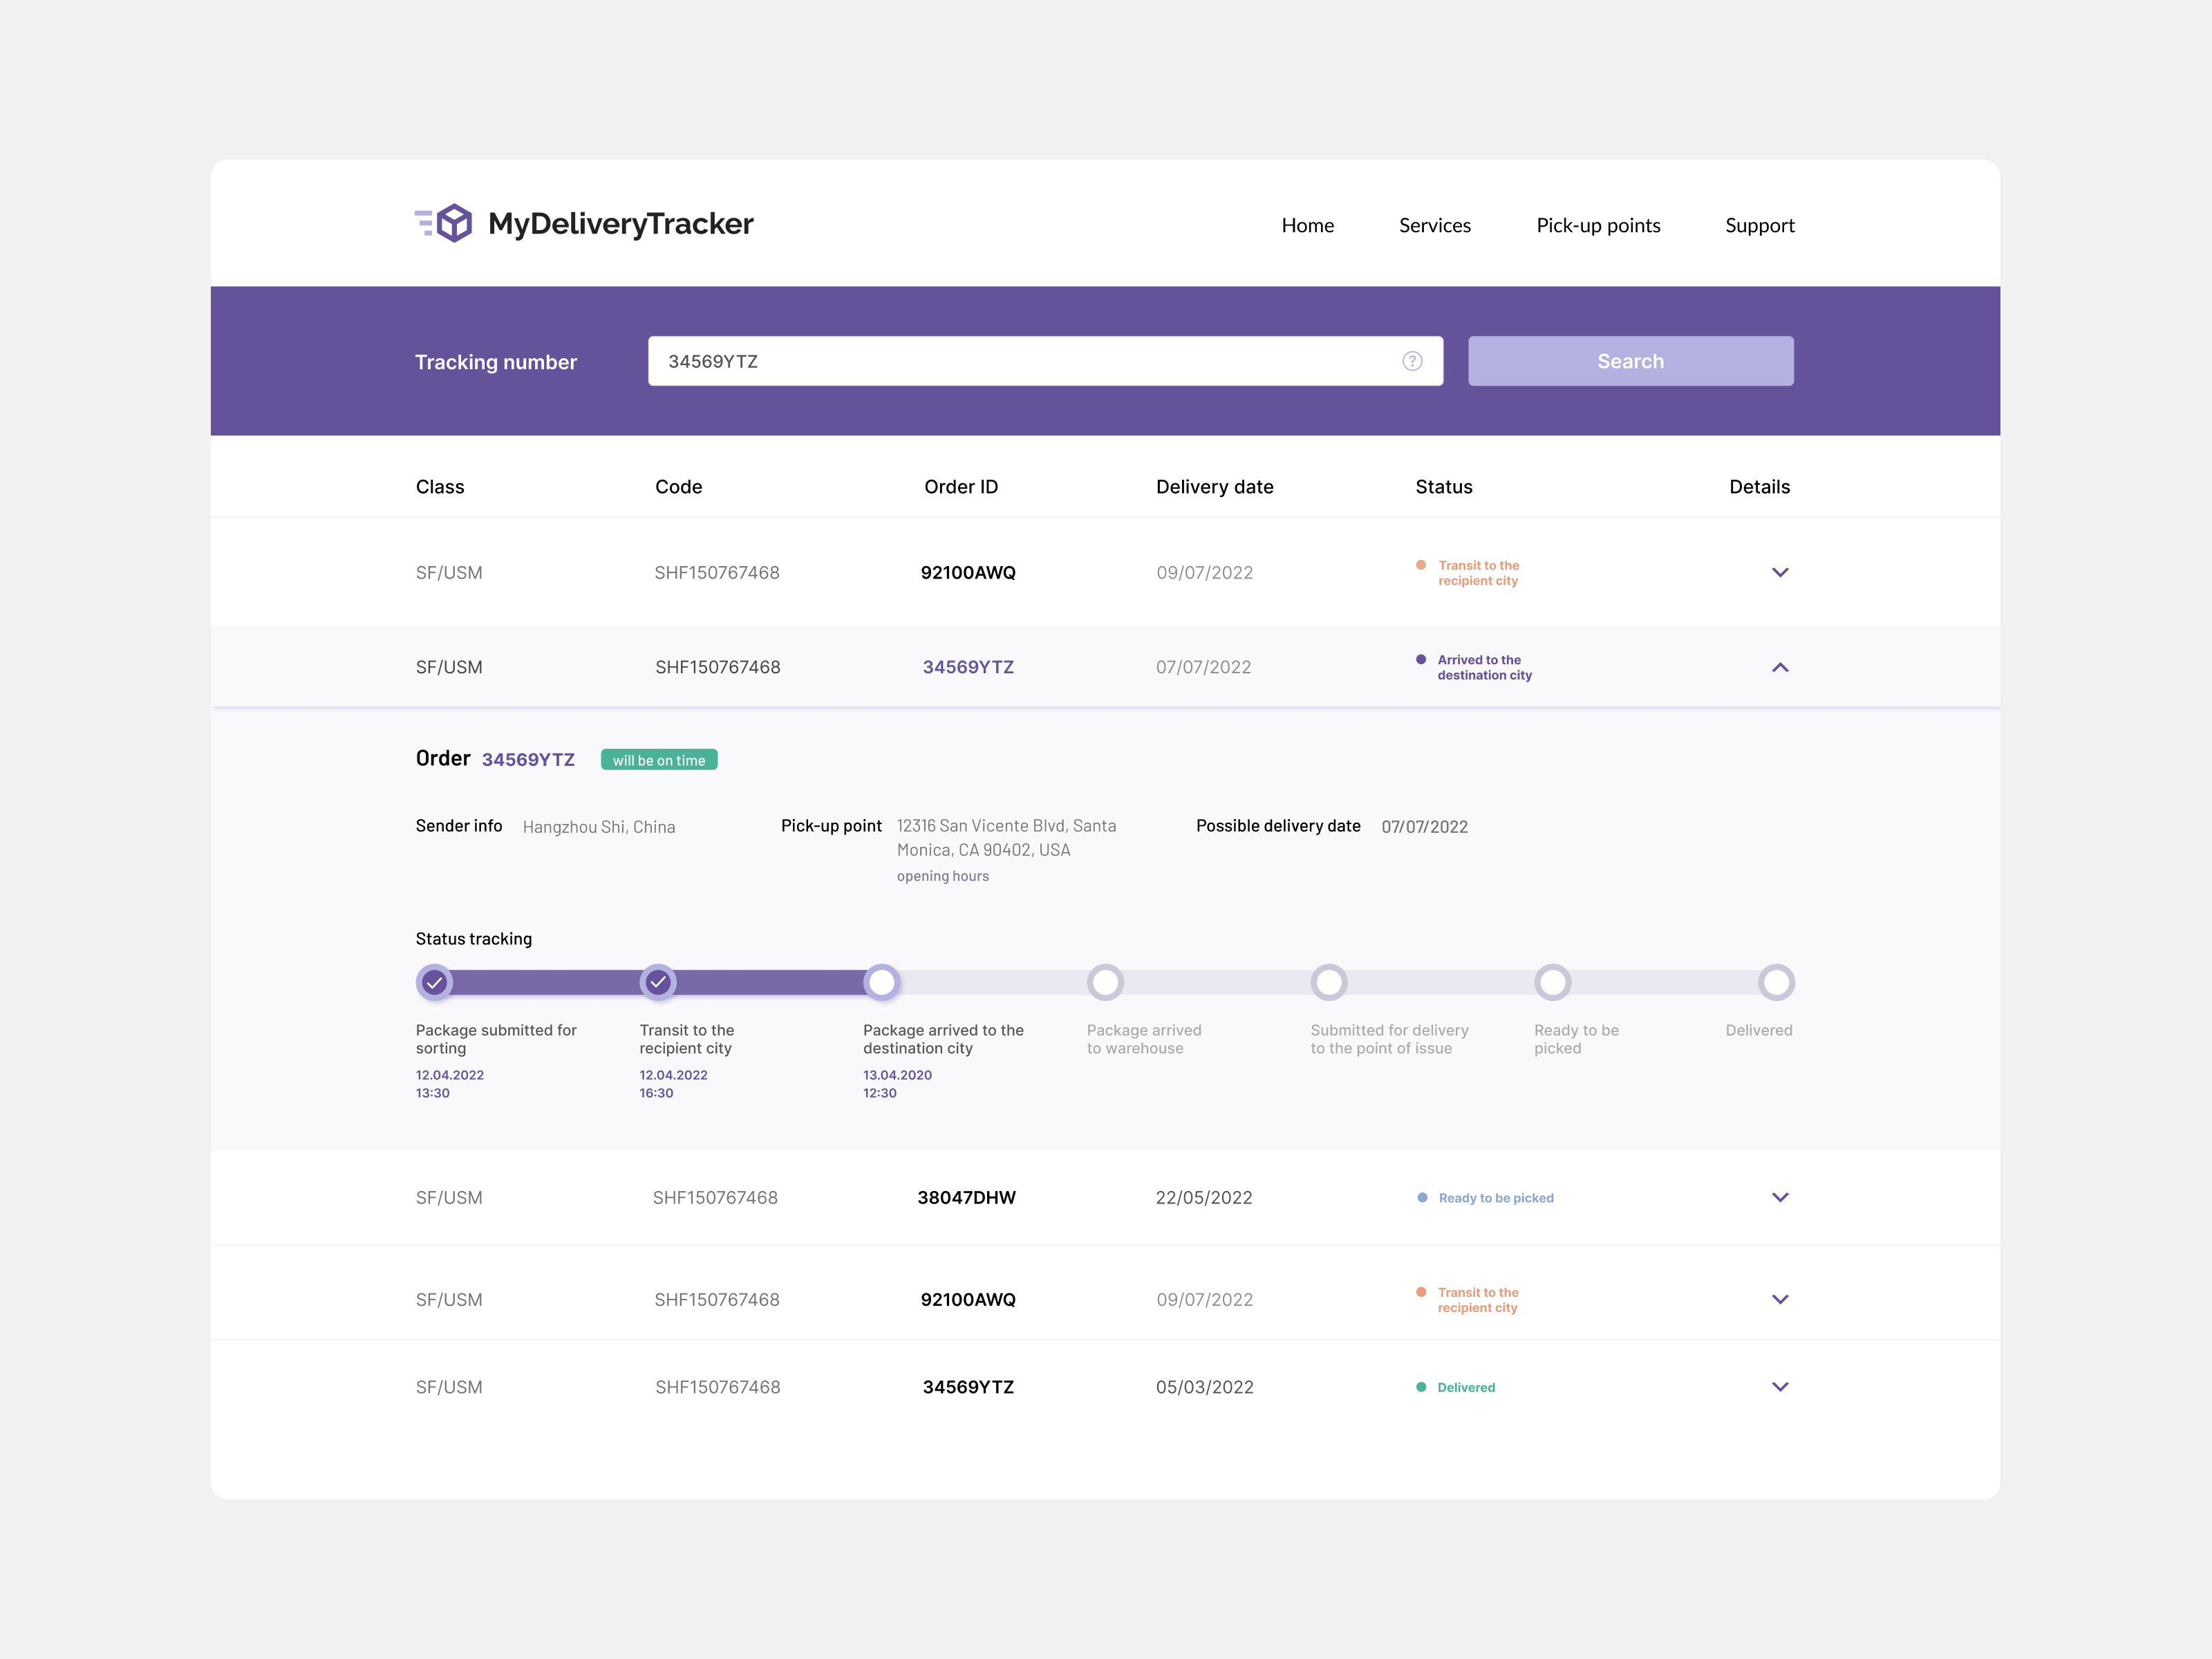Expand details of first 92100AWQ order

1779,572
